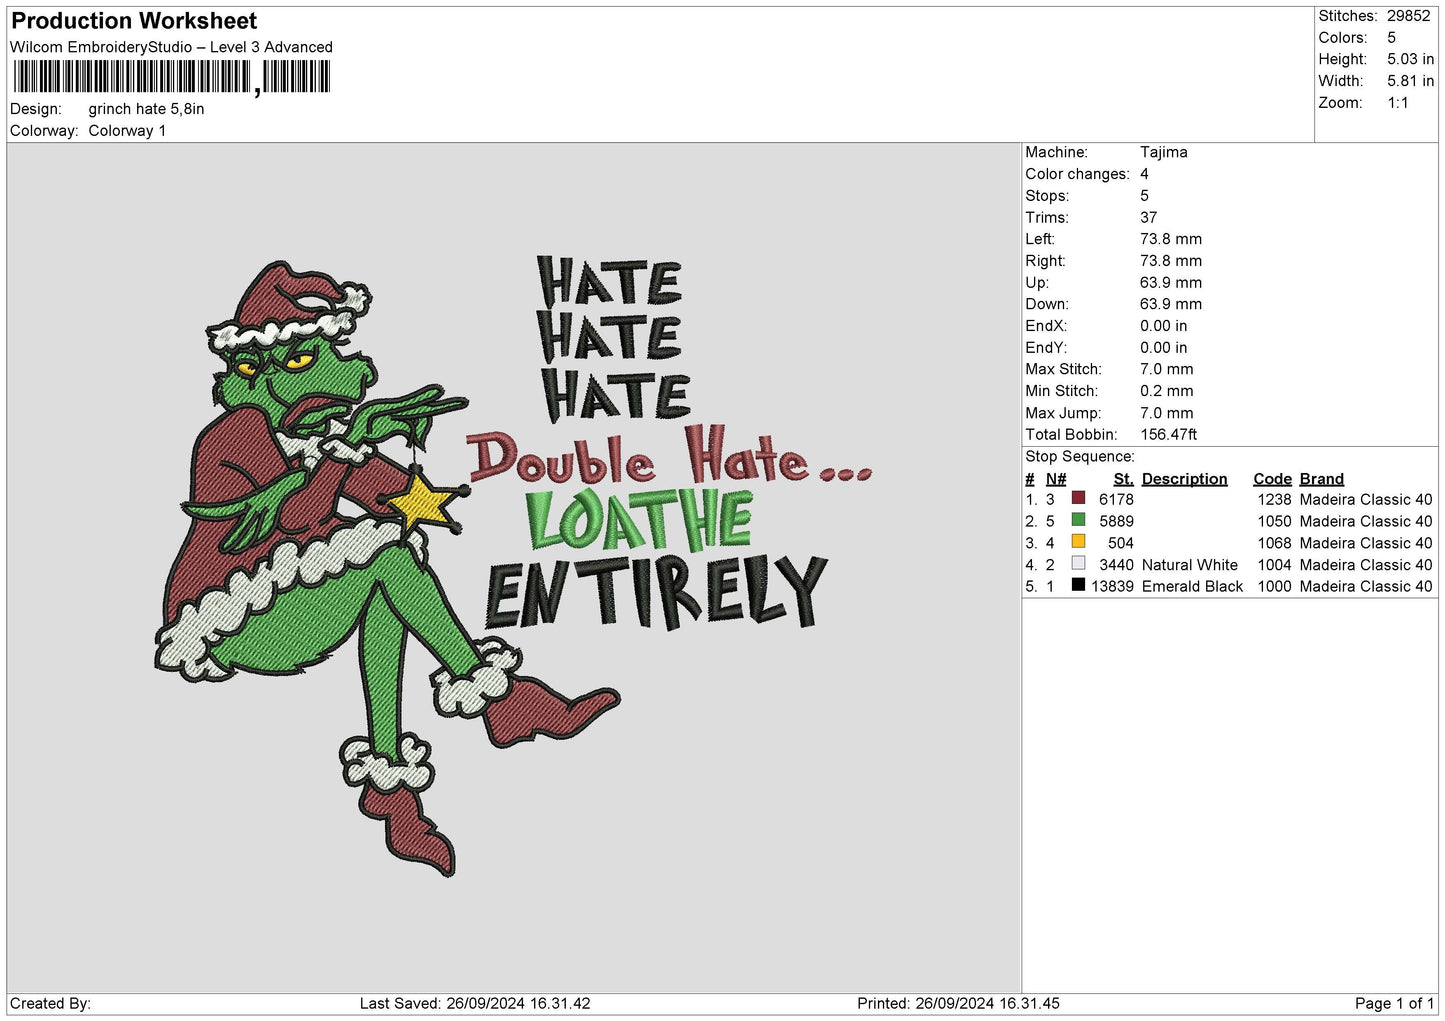Click the 'Brand' column header
Viewport: 1445px width, 1021px height.
(1322, 479)
